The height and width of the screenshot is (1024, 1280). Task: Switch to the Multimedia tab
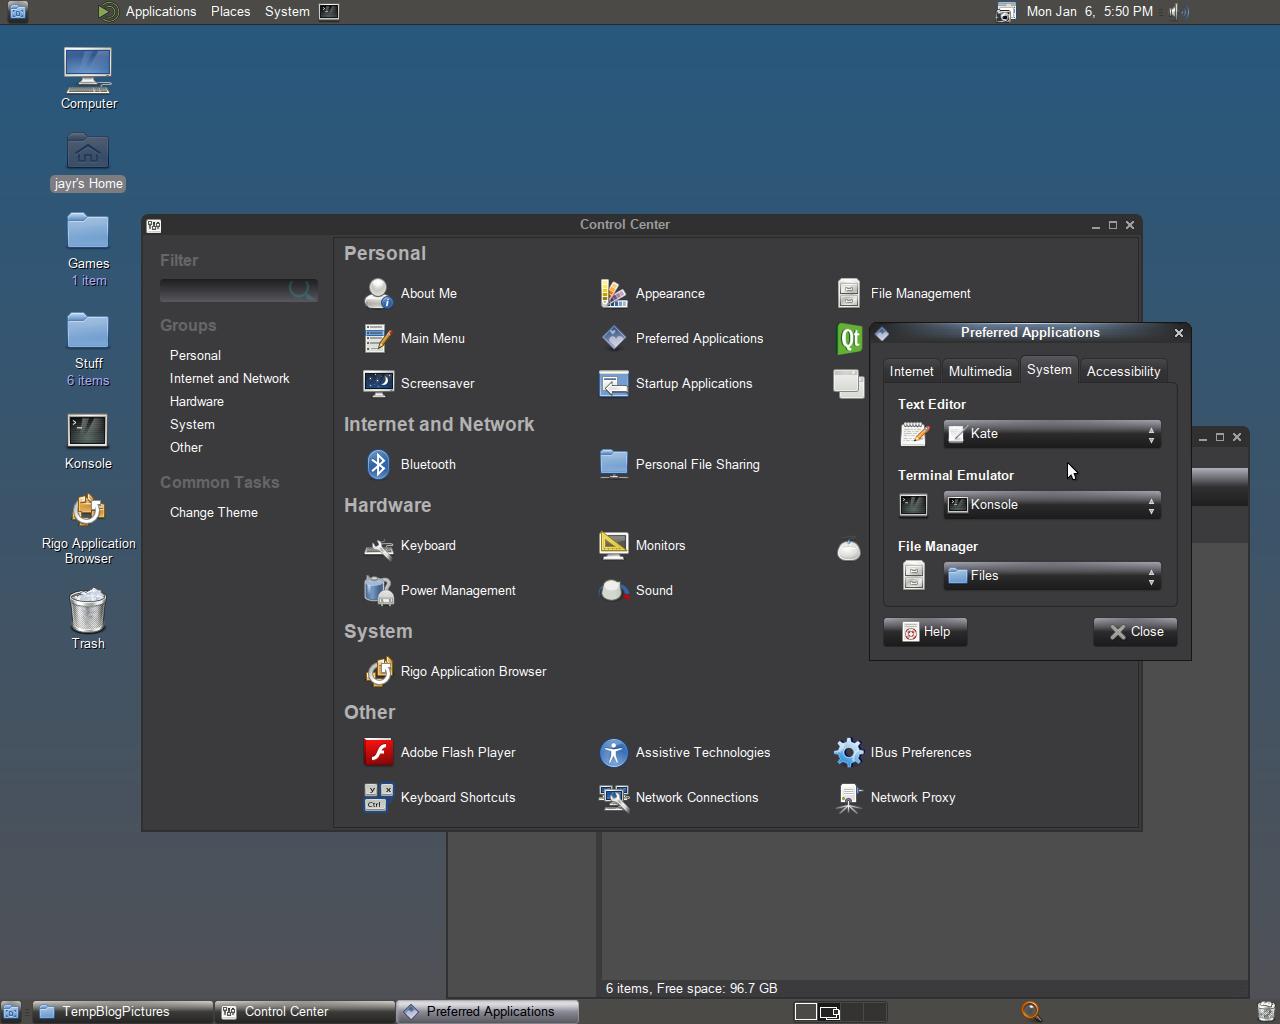coord(980,371)
